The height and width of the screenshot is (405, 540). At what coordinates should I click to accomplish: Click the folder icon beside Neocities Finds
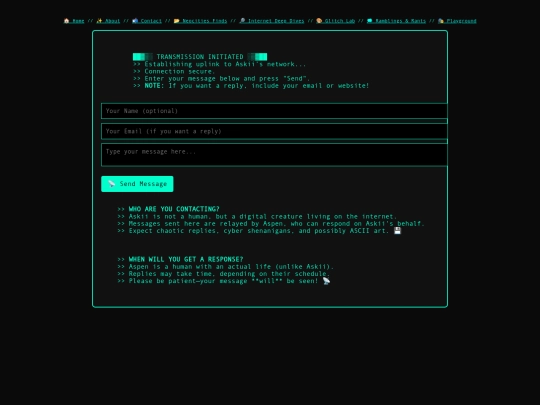[177, 21]
